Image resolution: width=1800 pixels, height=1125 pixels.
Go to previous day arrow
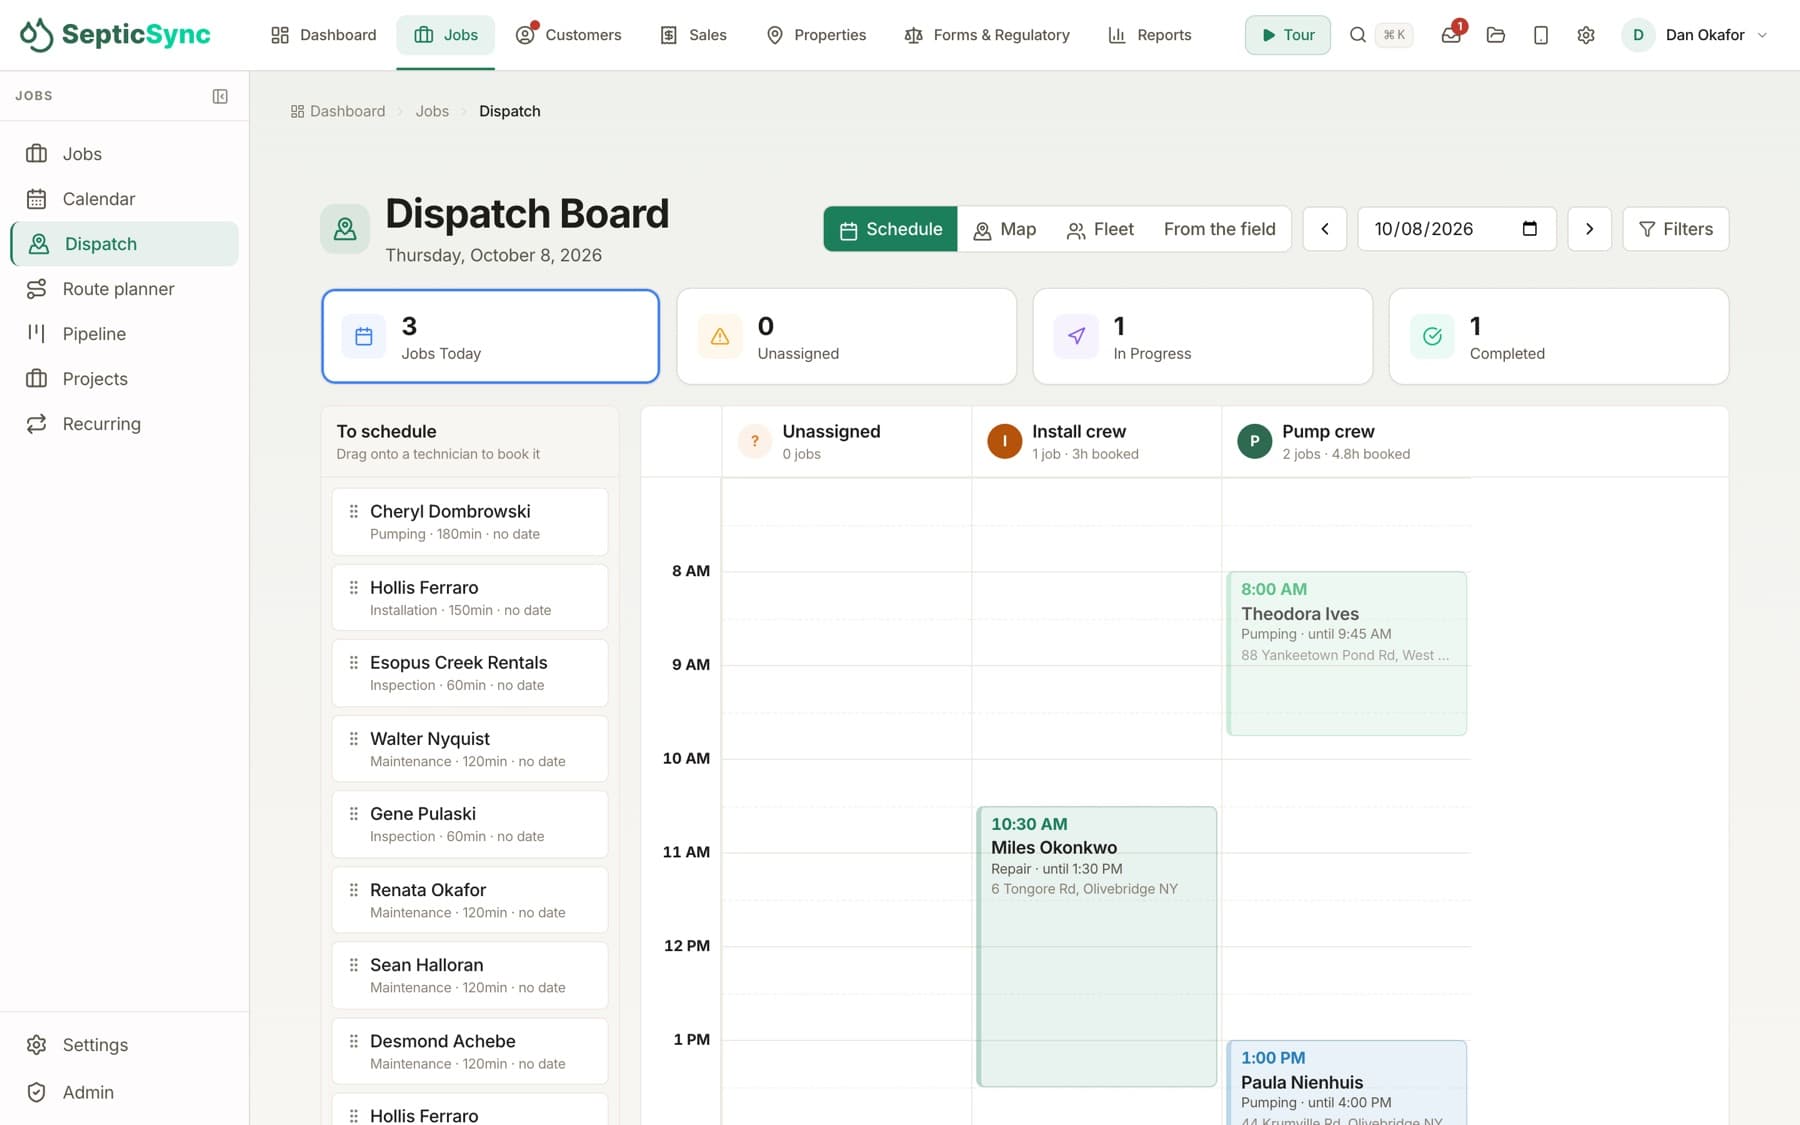click(1325, 229)
